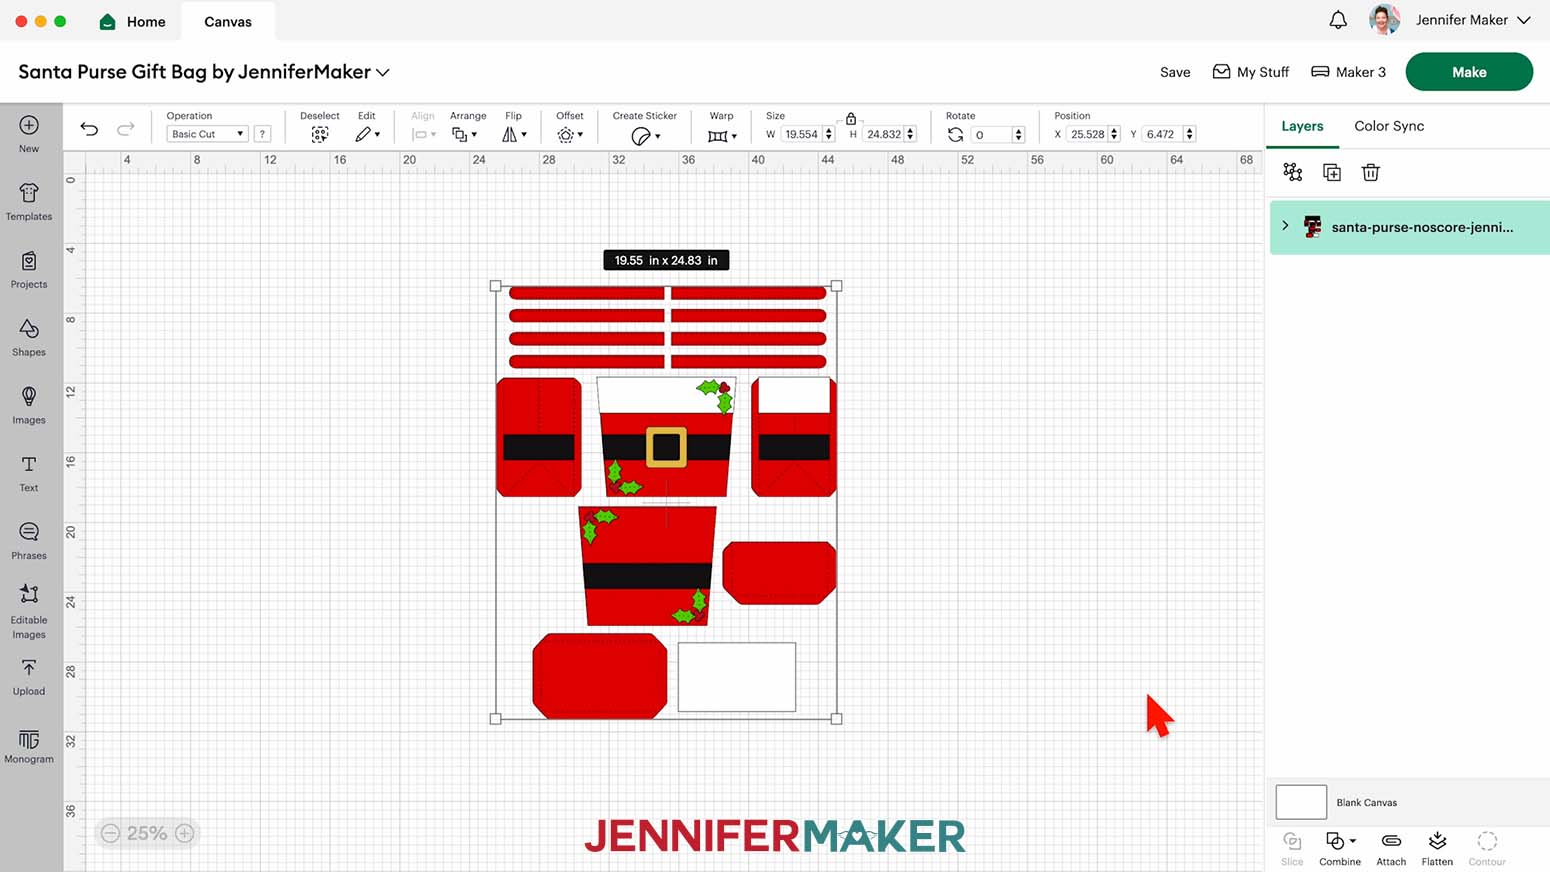
Task: Open My Stuff
Action: (1251, 72)
